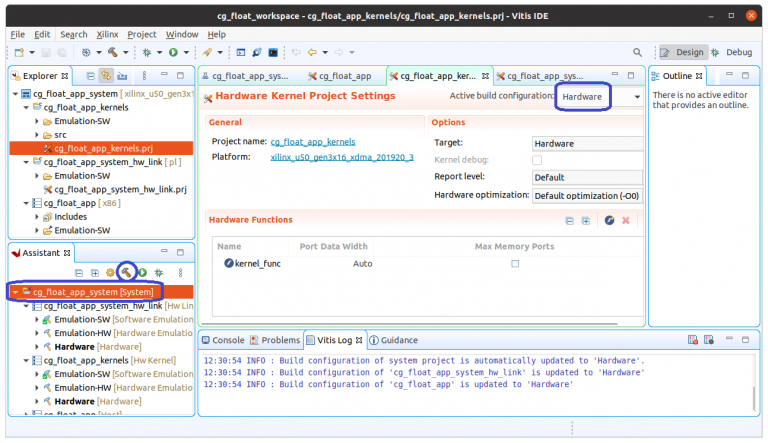Click the Debug bug icon in Assistant toolbar
The height and width of the screenshot is (443, 768).
[159, 272]
